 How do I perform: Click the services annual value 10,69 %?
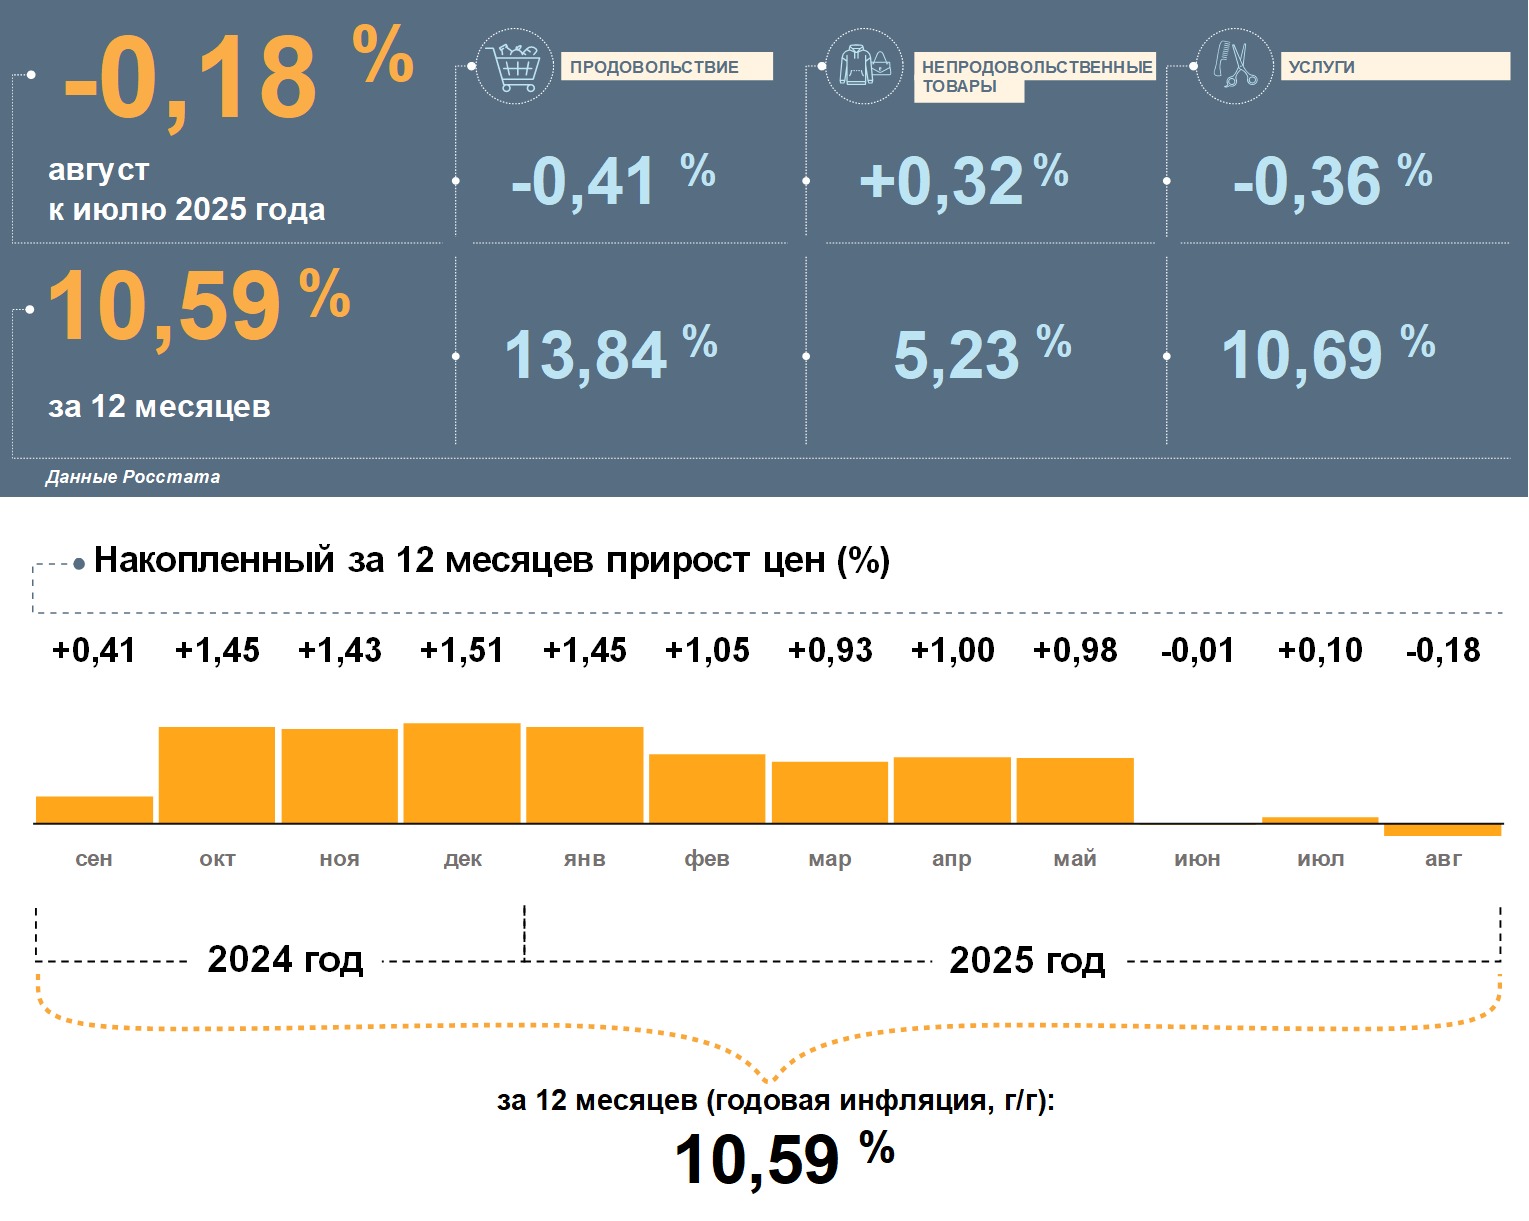point(1327,355)
